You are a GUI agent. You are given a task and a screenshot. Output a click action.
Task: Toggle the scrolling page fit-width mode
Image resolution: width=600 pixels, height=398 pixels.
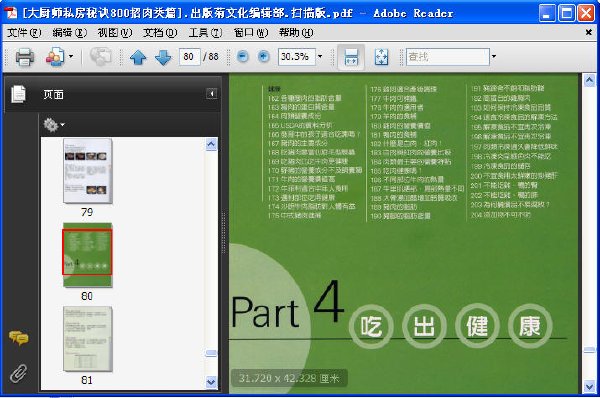[x=351, y=57]
